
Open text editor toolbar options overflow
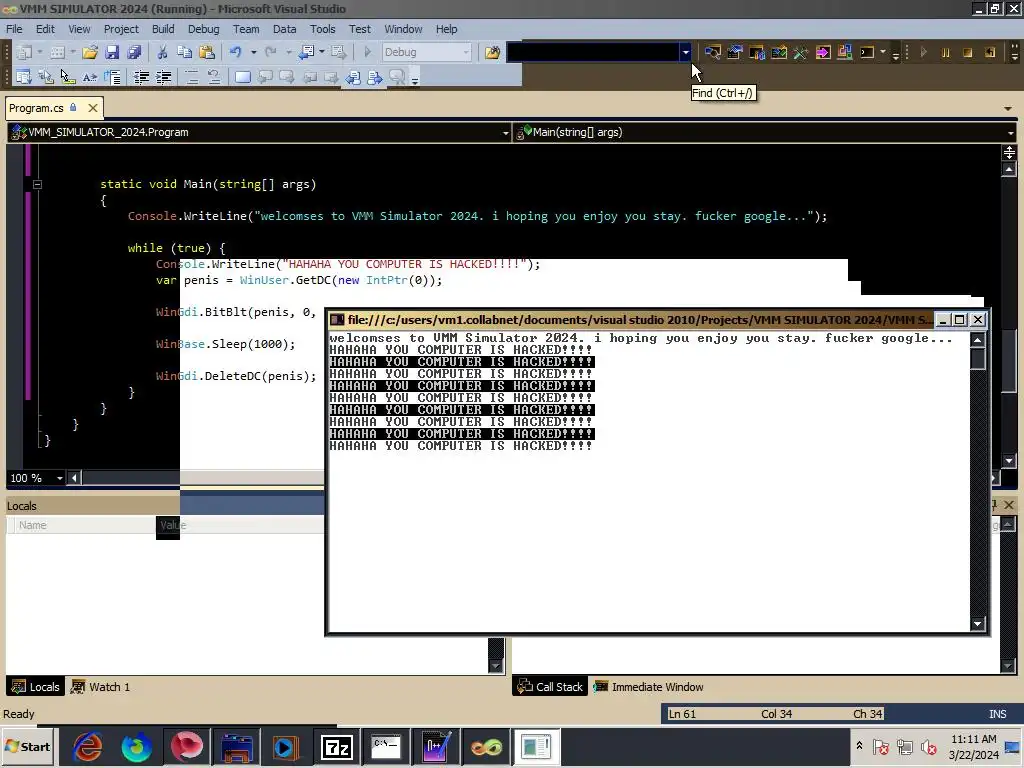[x=415, y=78]
